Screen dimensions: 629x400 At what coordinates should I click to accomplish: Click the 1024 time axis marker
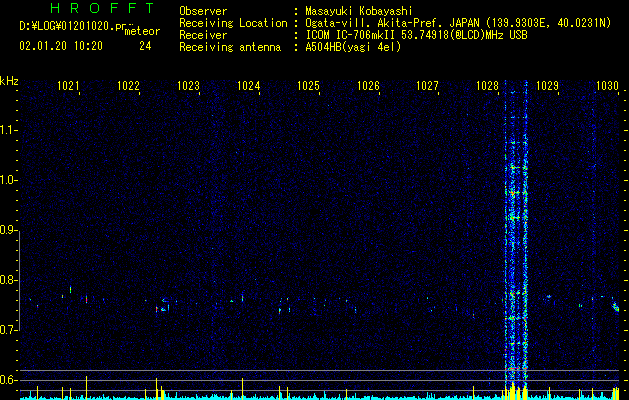coord(249,85)
